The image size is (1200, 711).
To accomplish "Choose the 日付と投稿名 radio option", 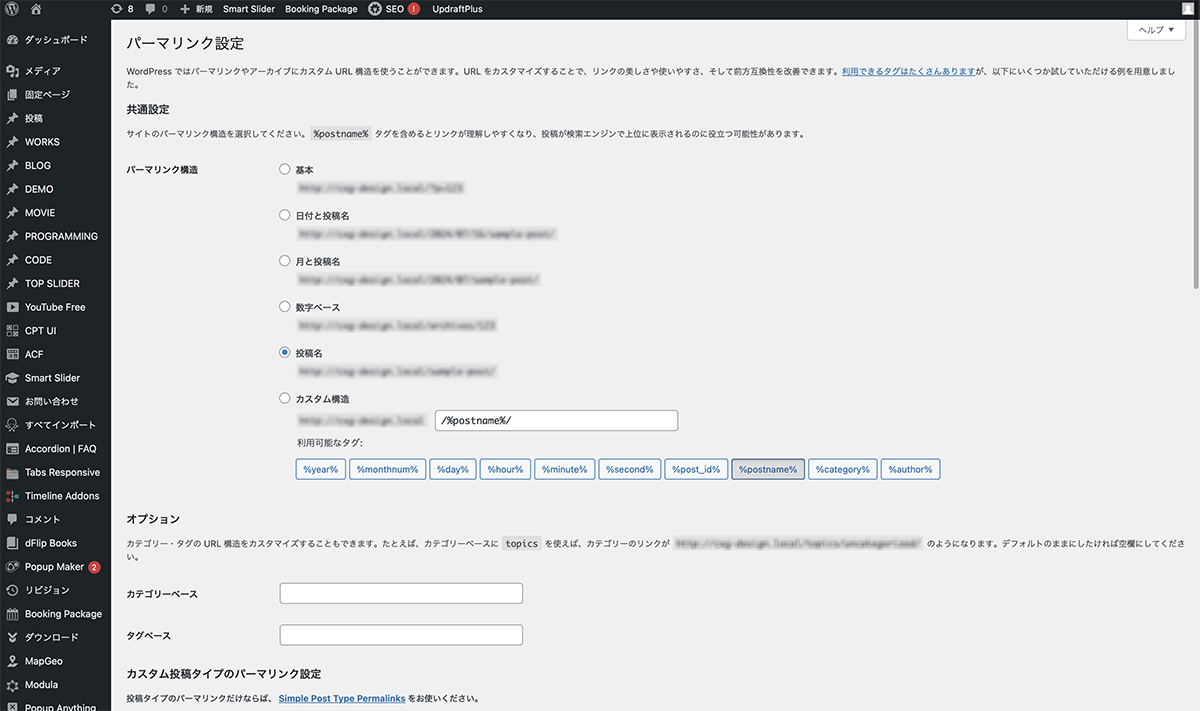I will tap(285, 215).
